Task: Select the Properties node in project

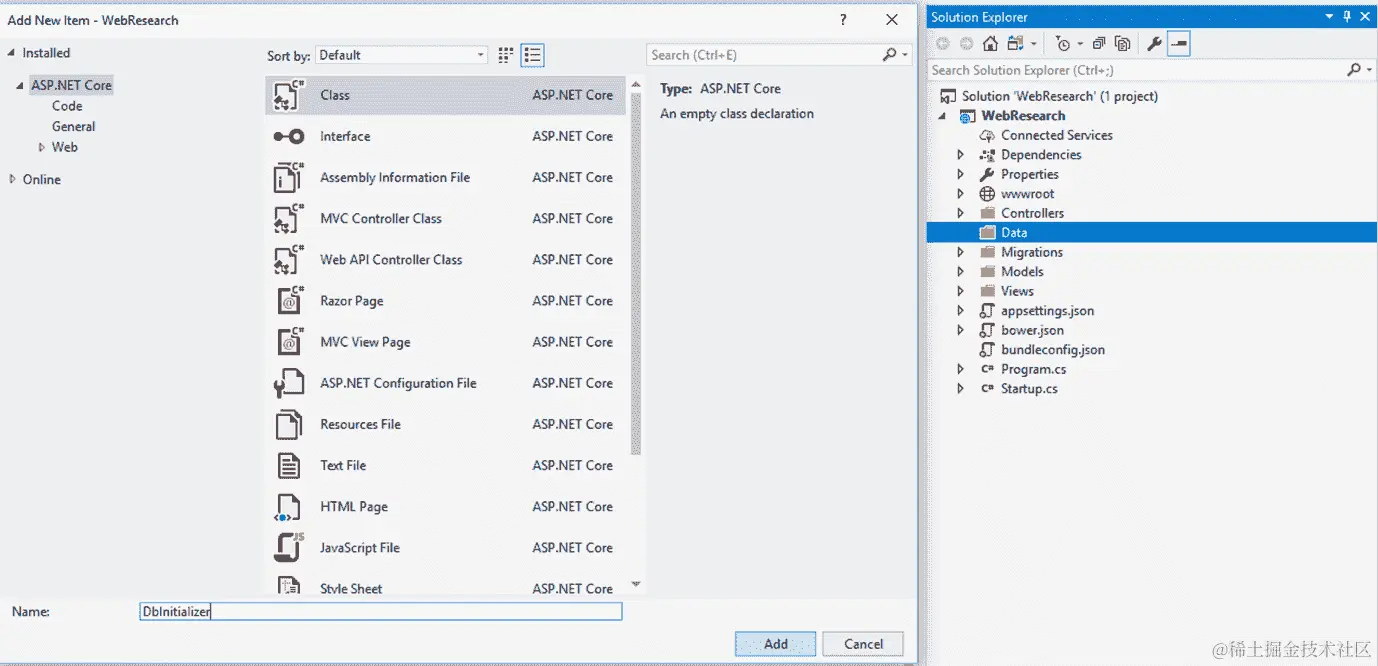Action: 1030,174
